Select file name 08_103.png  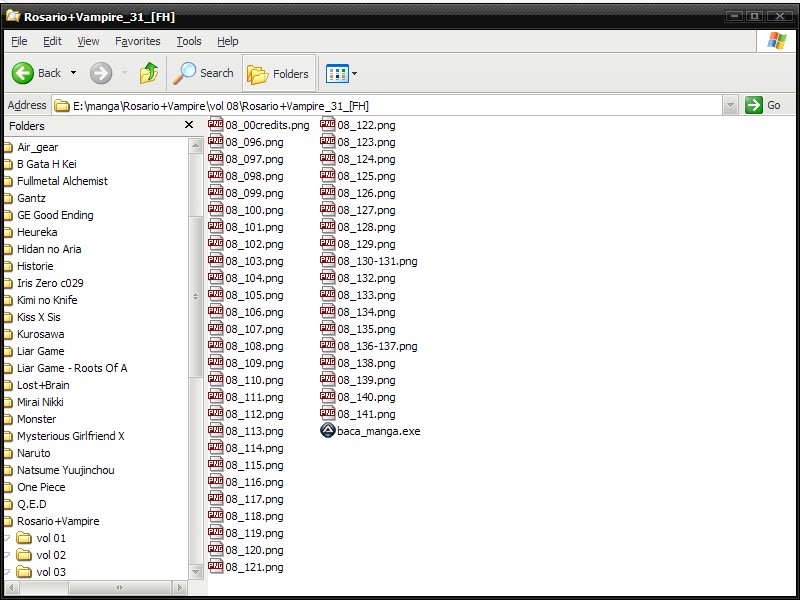coord(255,261)
